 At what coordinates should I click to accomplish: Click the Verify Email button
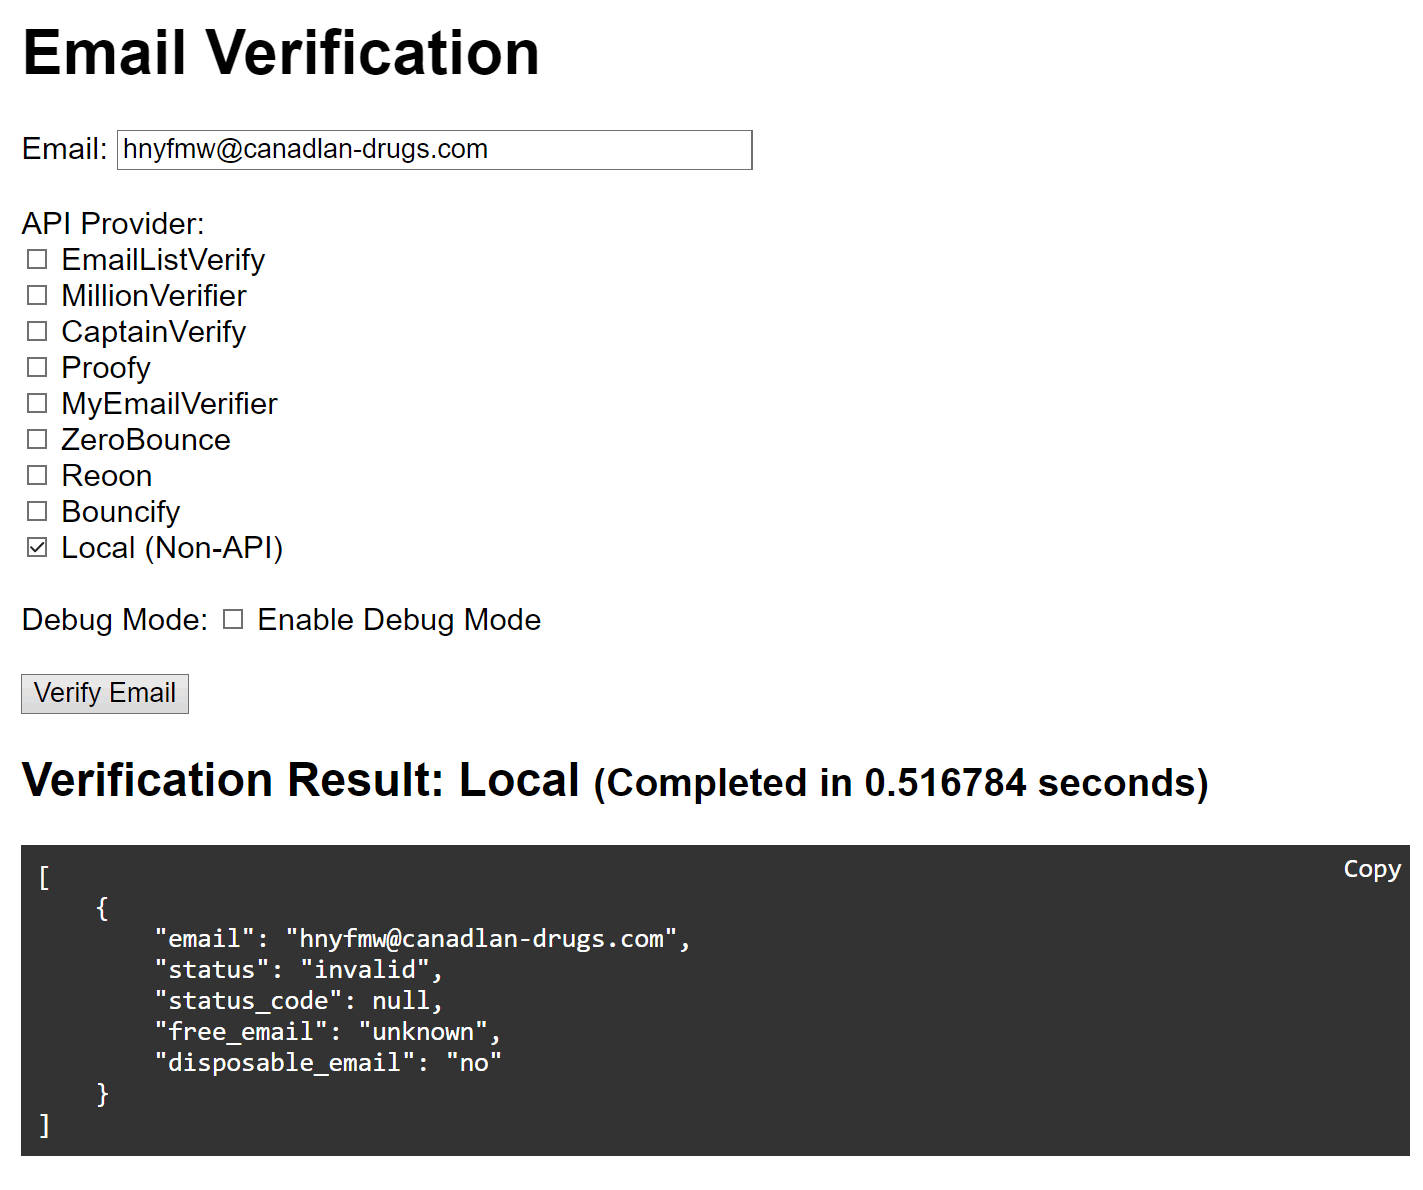pyautogui.click(x=105, y=694)
